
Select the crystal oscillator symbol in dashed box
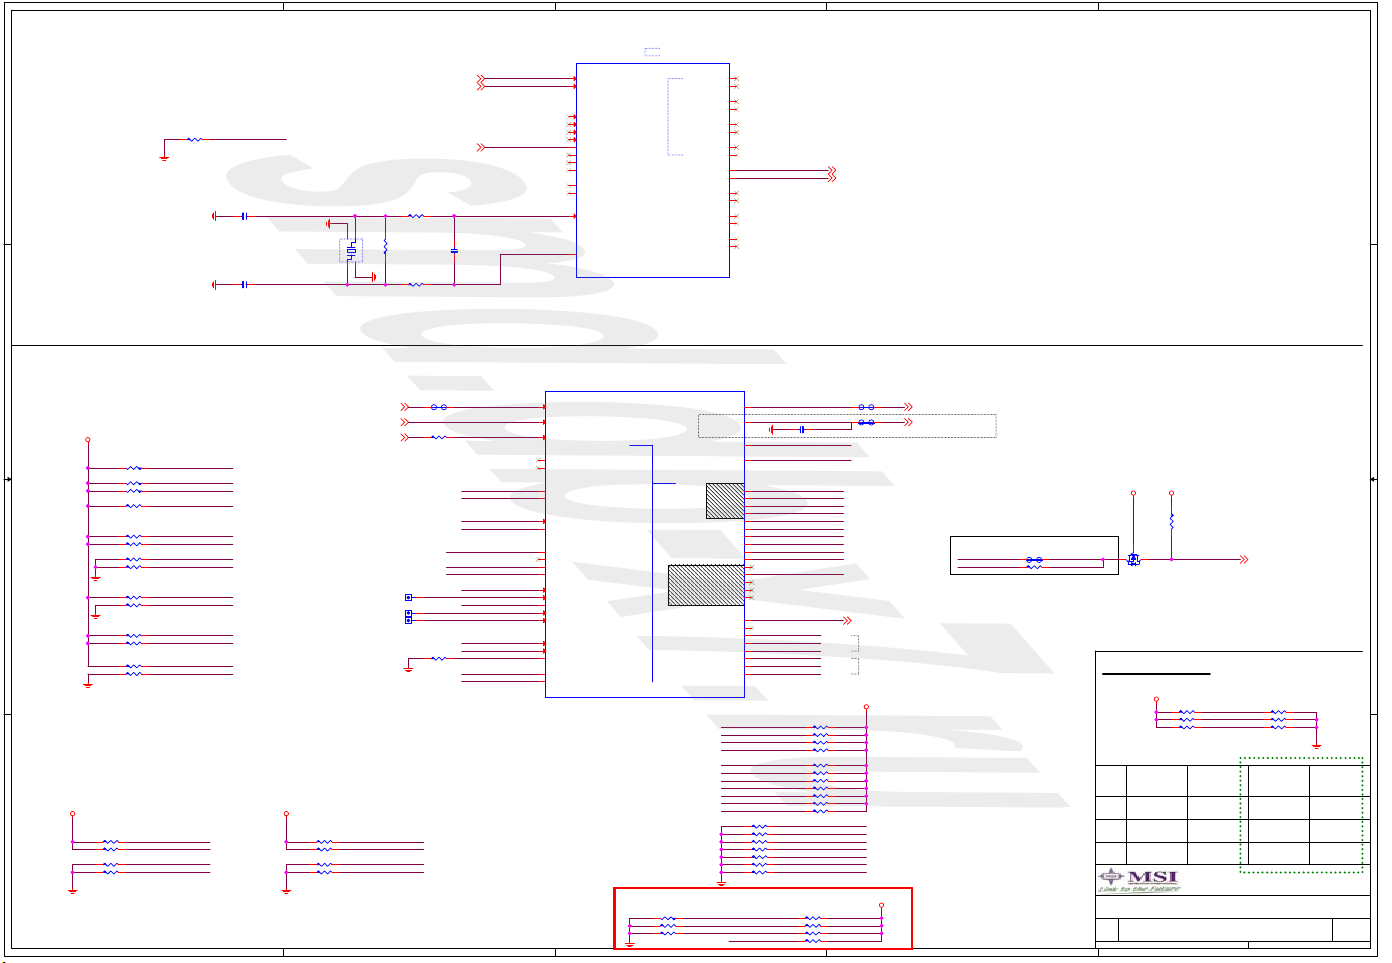pos(351,251)
